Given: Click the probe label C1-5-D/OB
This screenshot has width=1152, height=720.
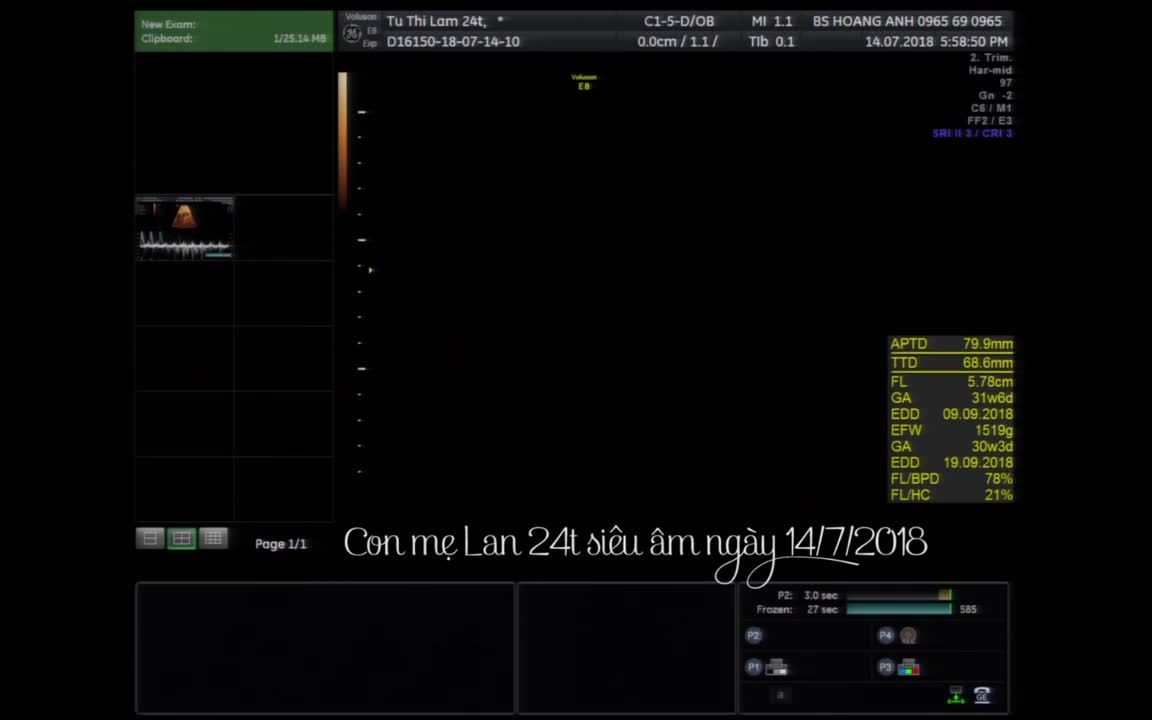Looking at the screenshot, I should click(x=679, y=21).
